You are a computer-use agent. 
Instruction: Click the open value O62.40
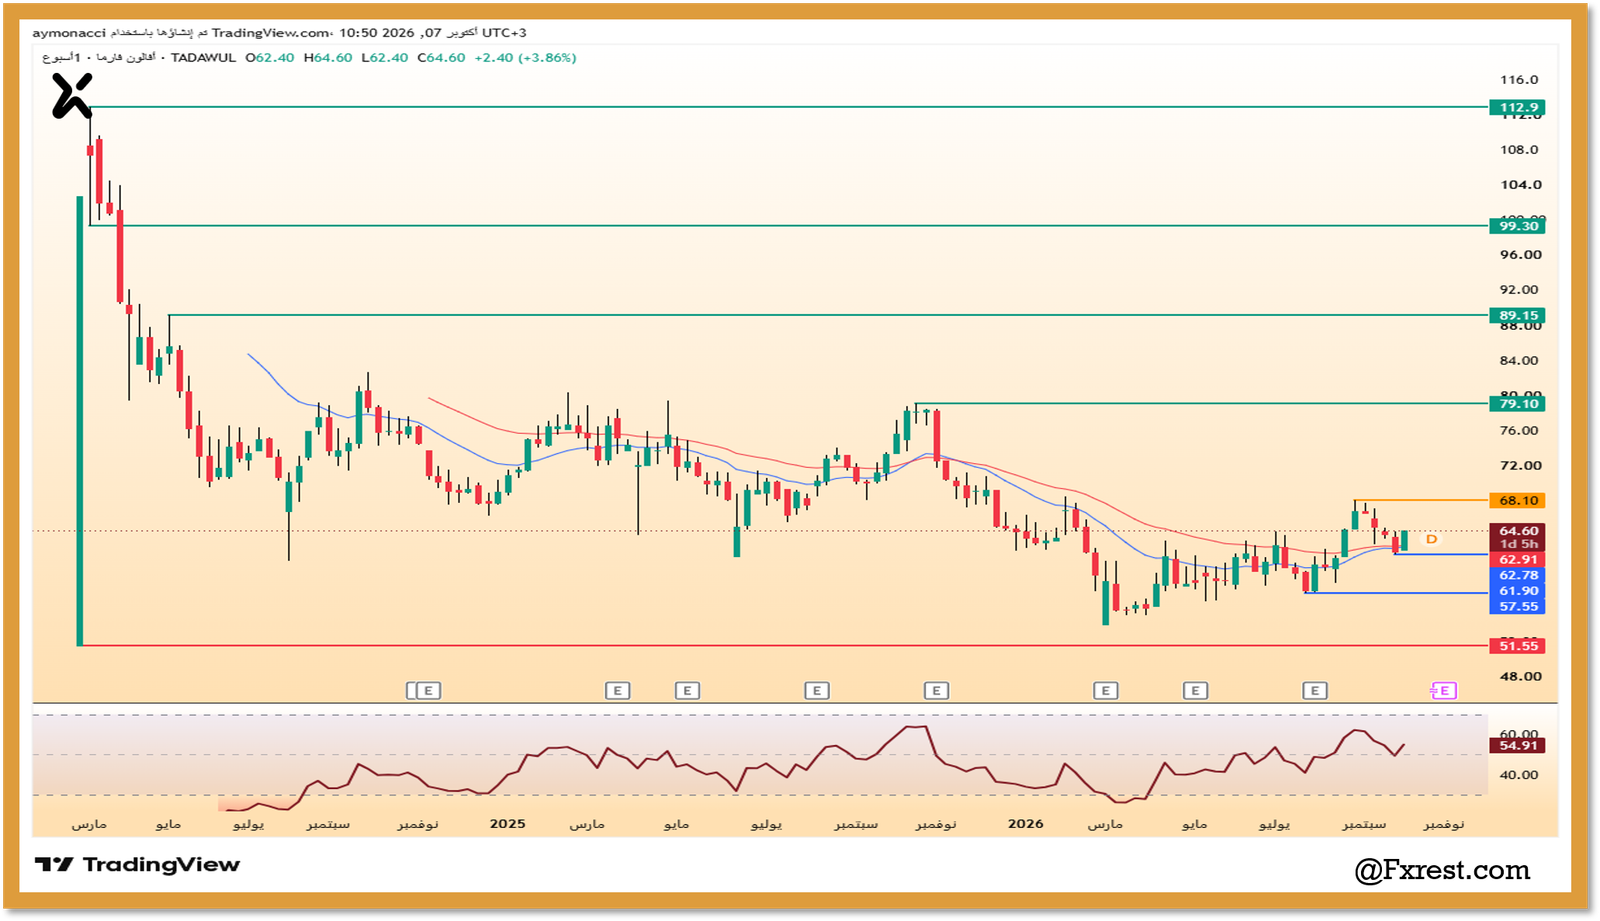click(270, 58)
